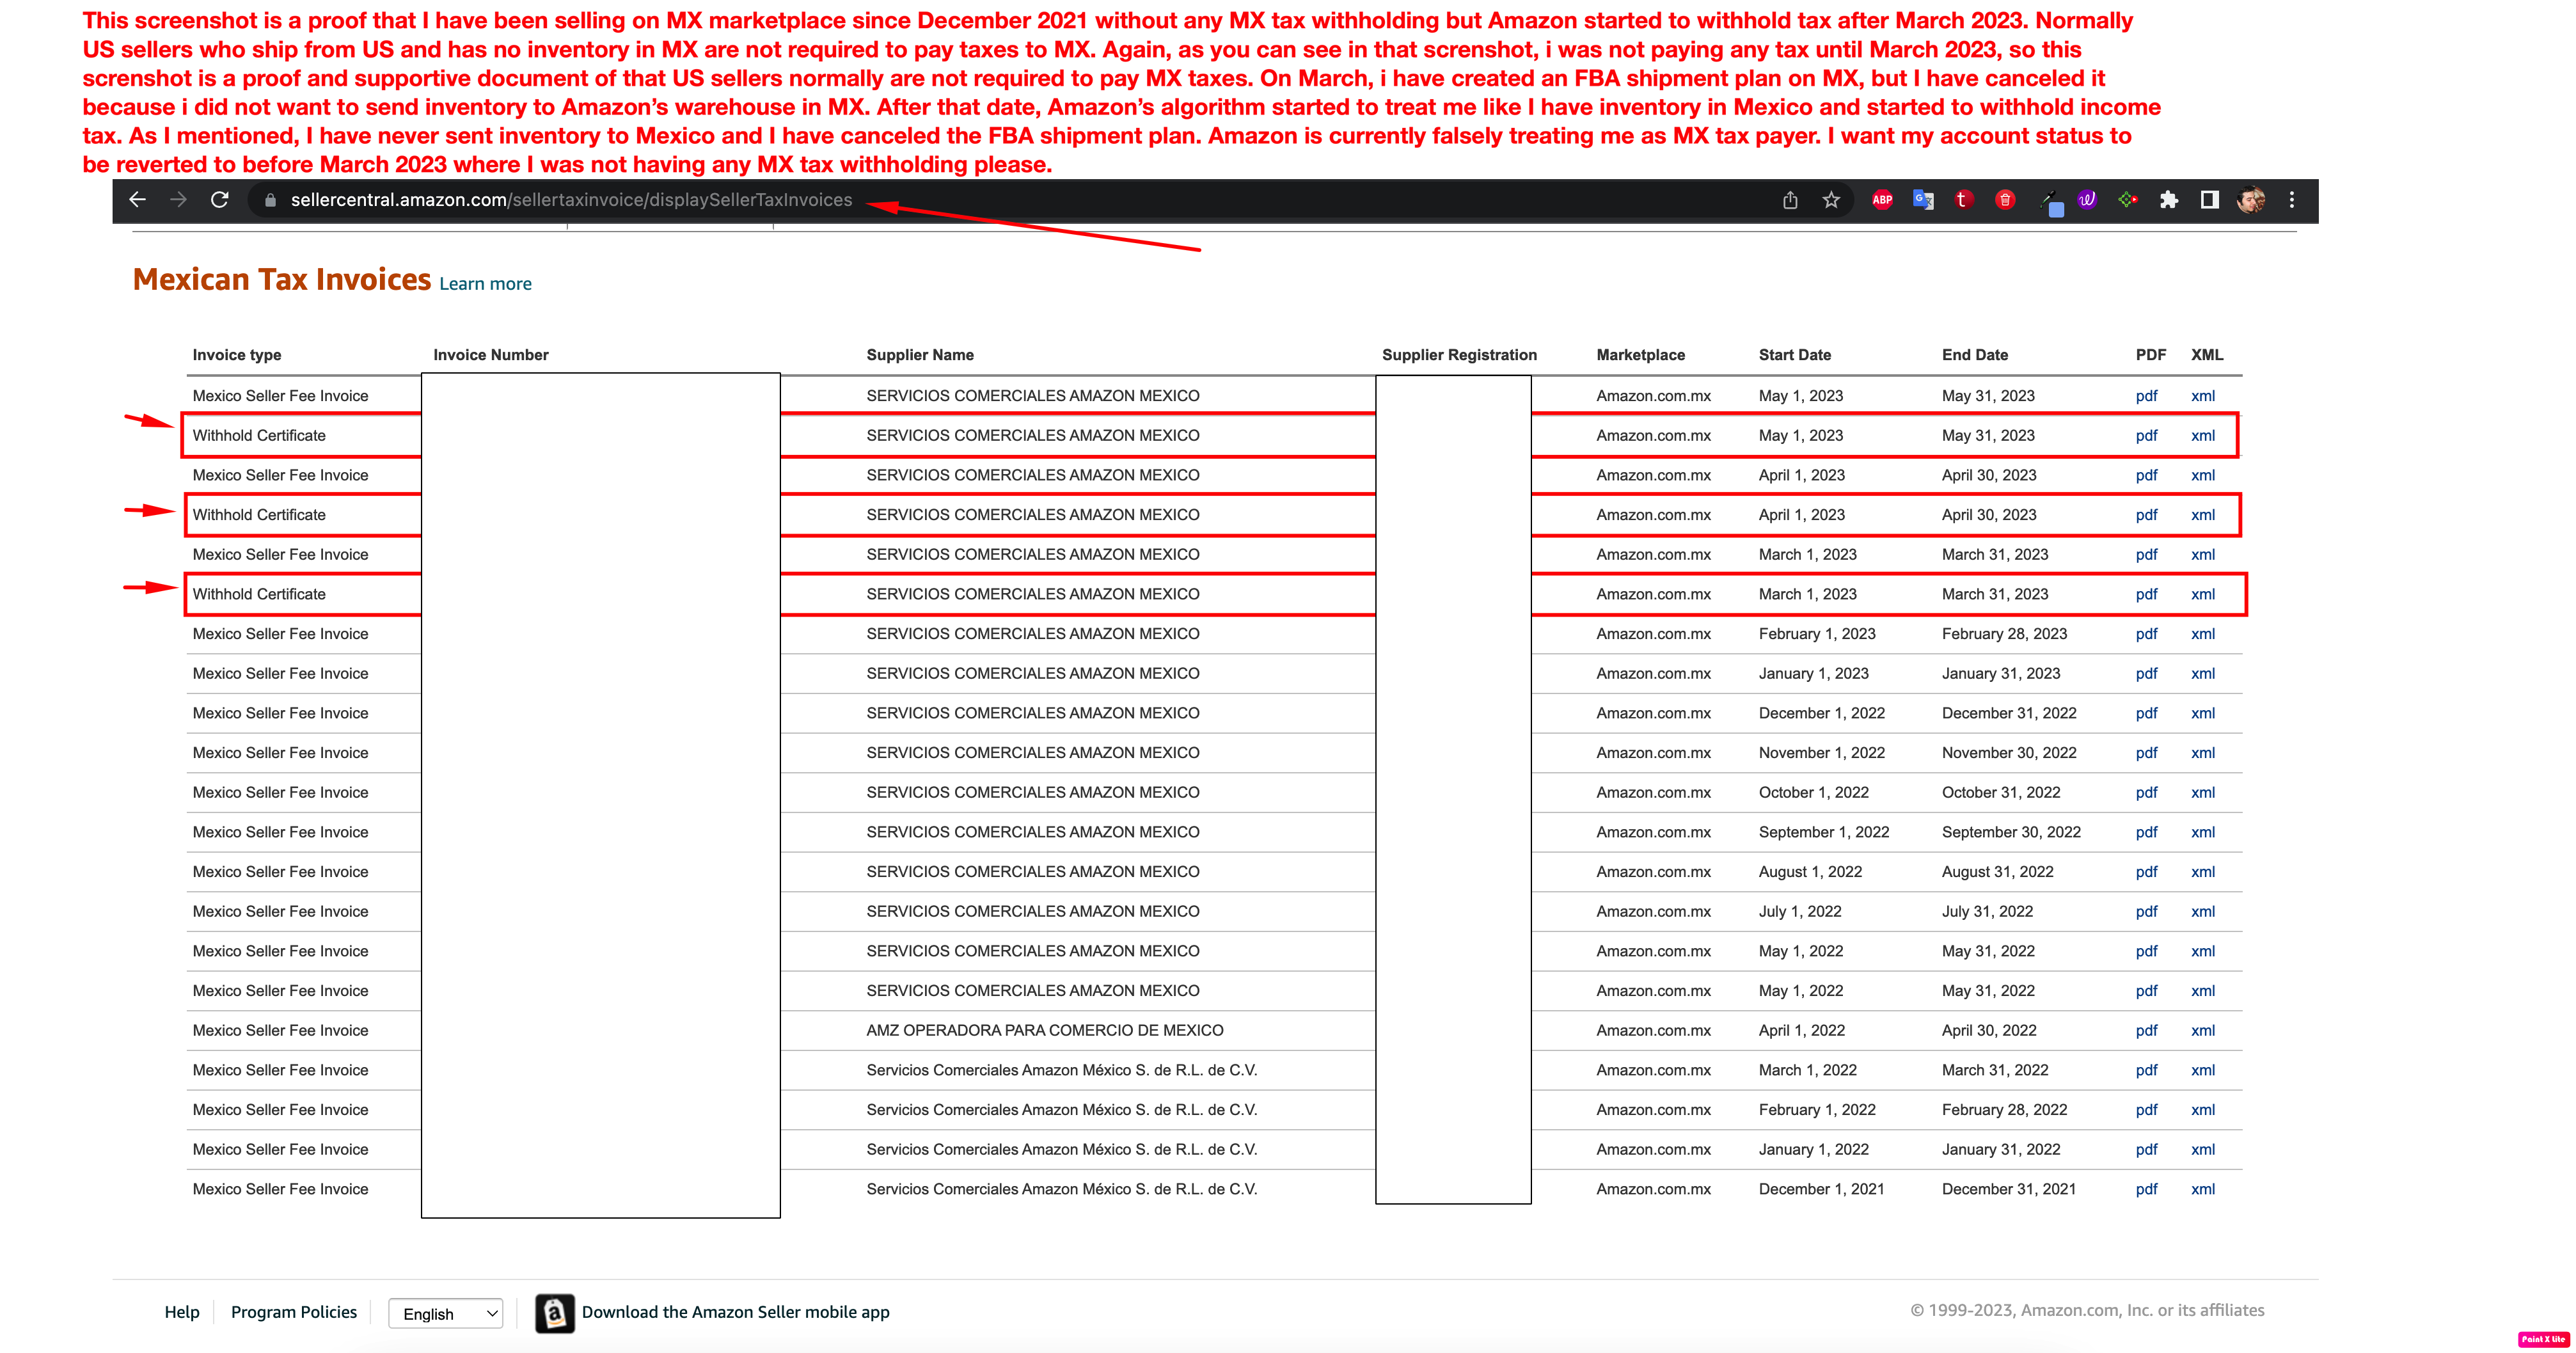Download pdf of May 2023 Withhold Certificate
This screenshot has width=2576, height=1353.
(x=2146, y=436)
